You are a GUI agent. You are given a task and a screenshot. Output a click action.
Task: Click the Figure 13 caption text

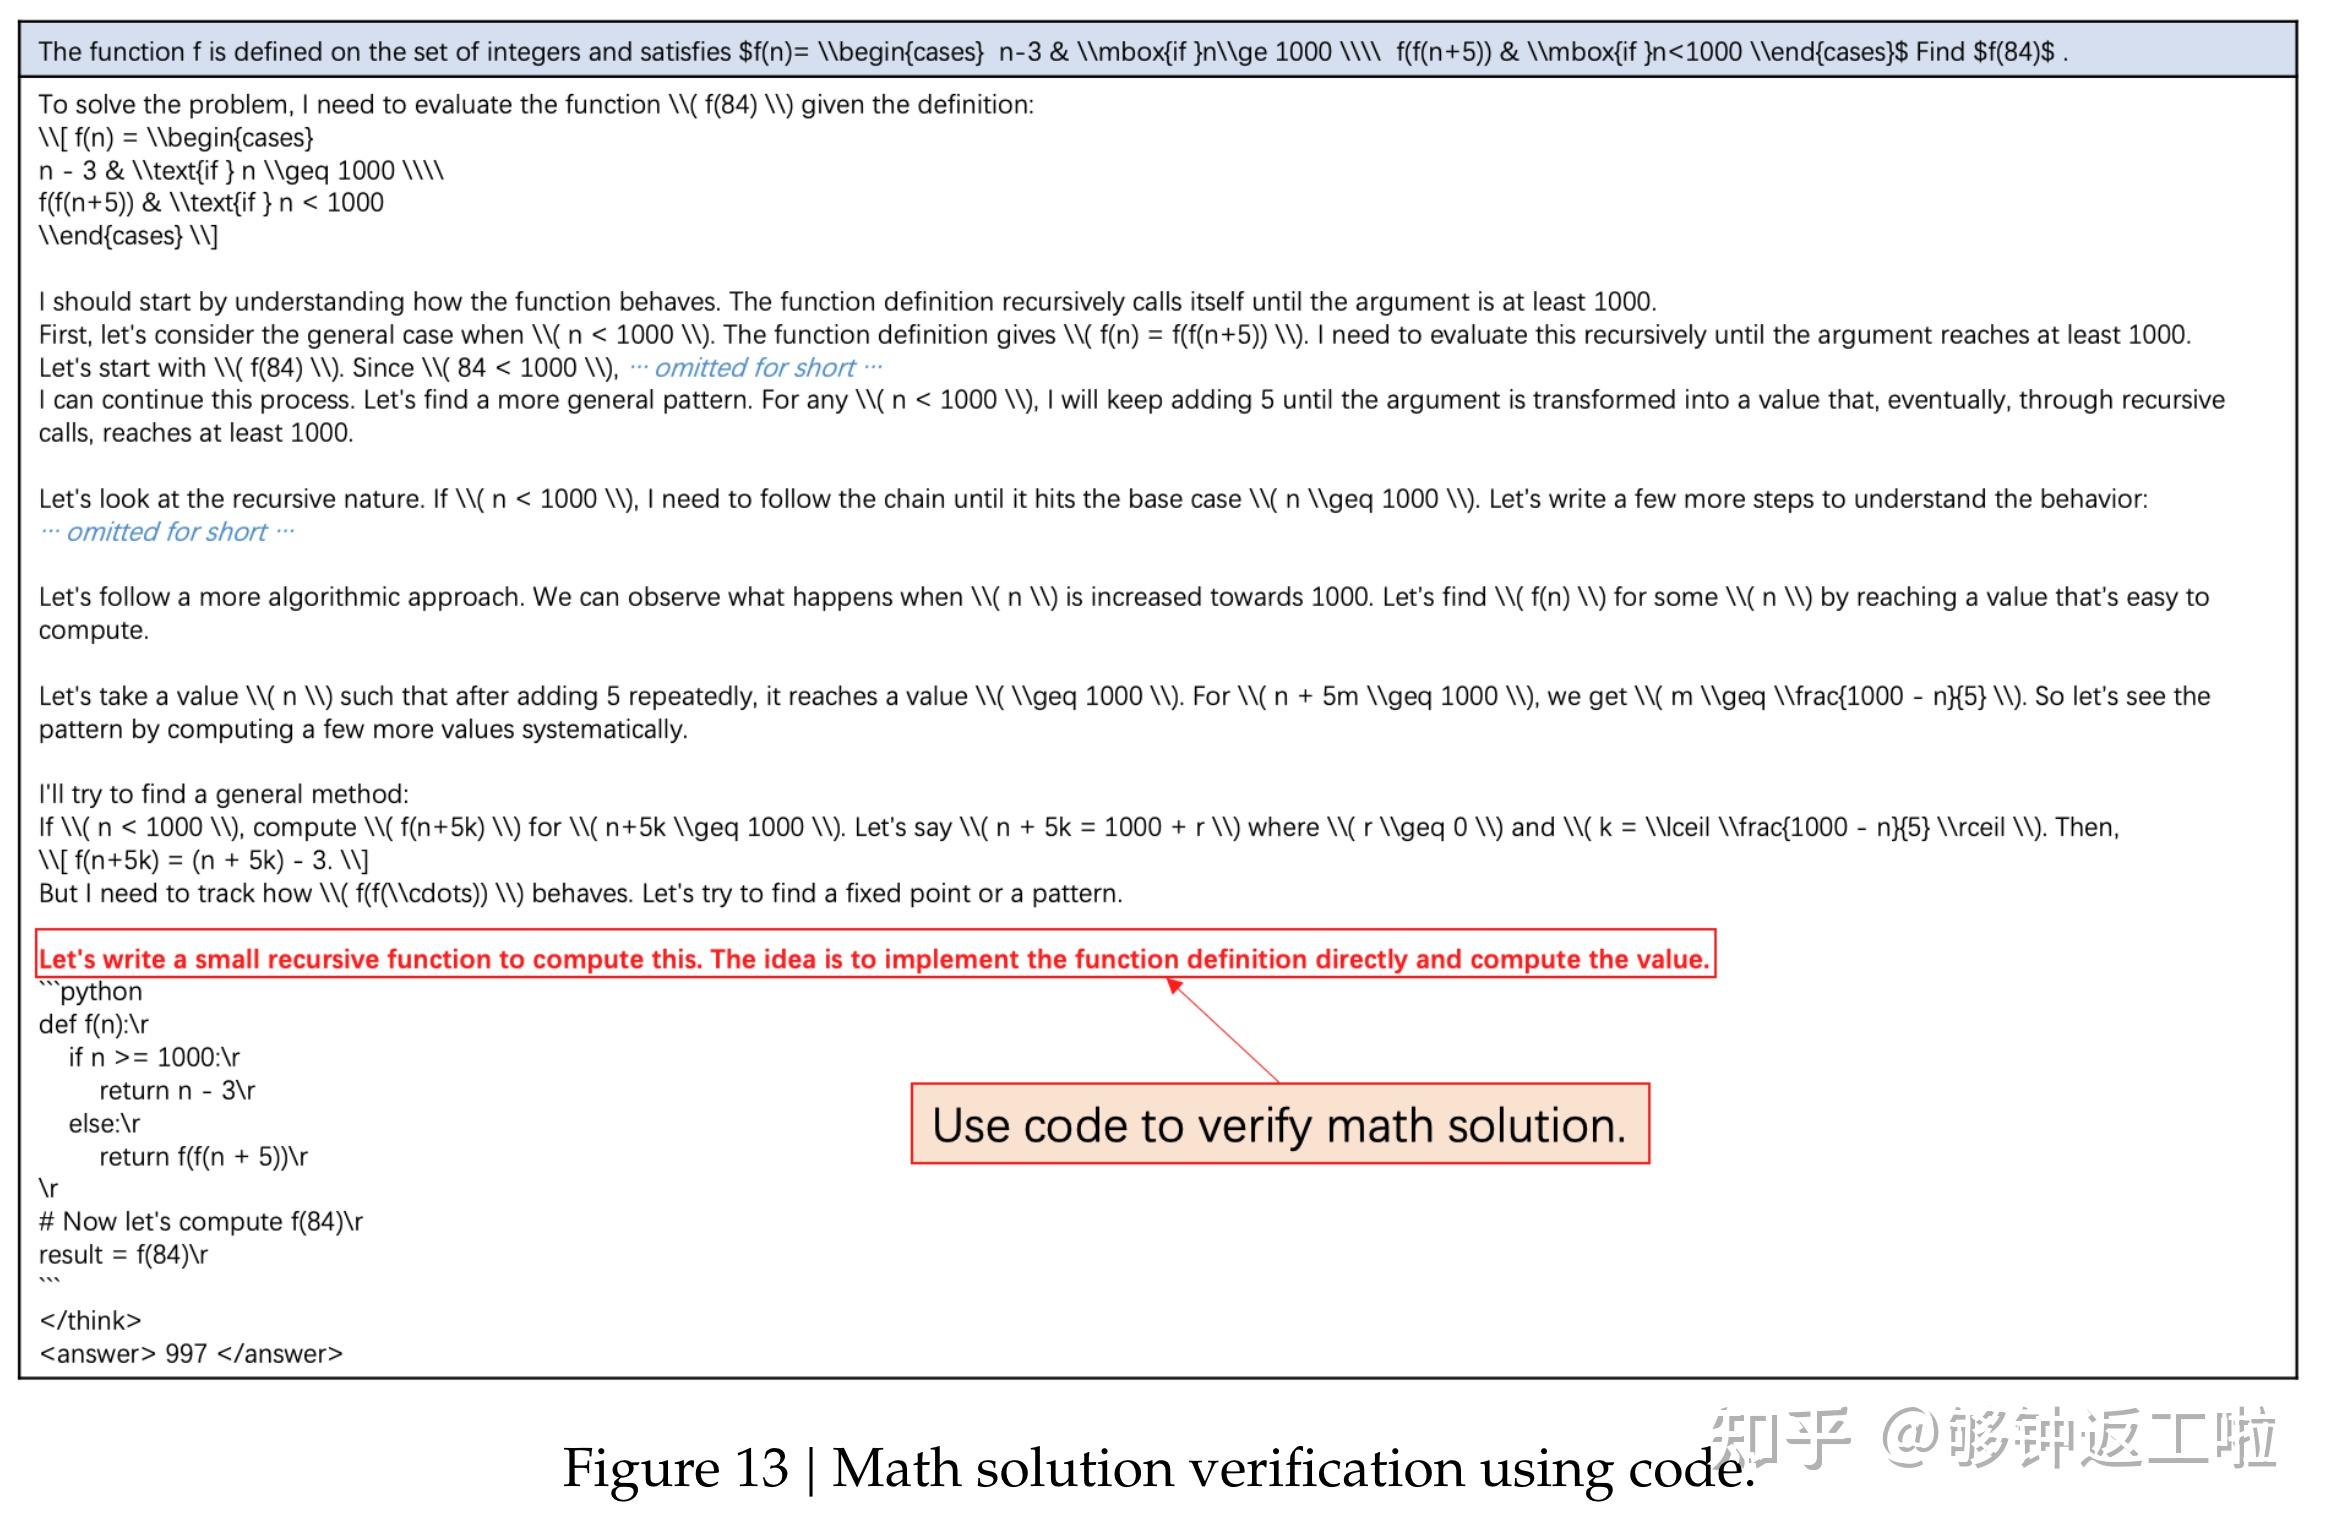point(1157,1469)
